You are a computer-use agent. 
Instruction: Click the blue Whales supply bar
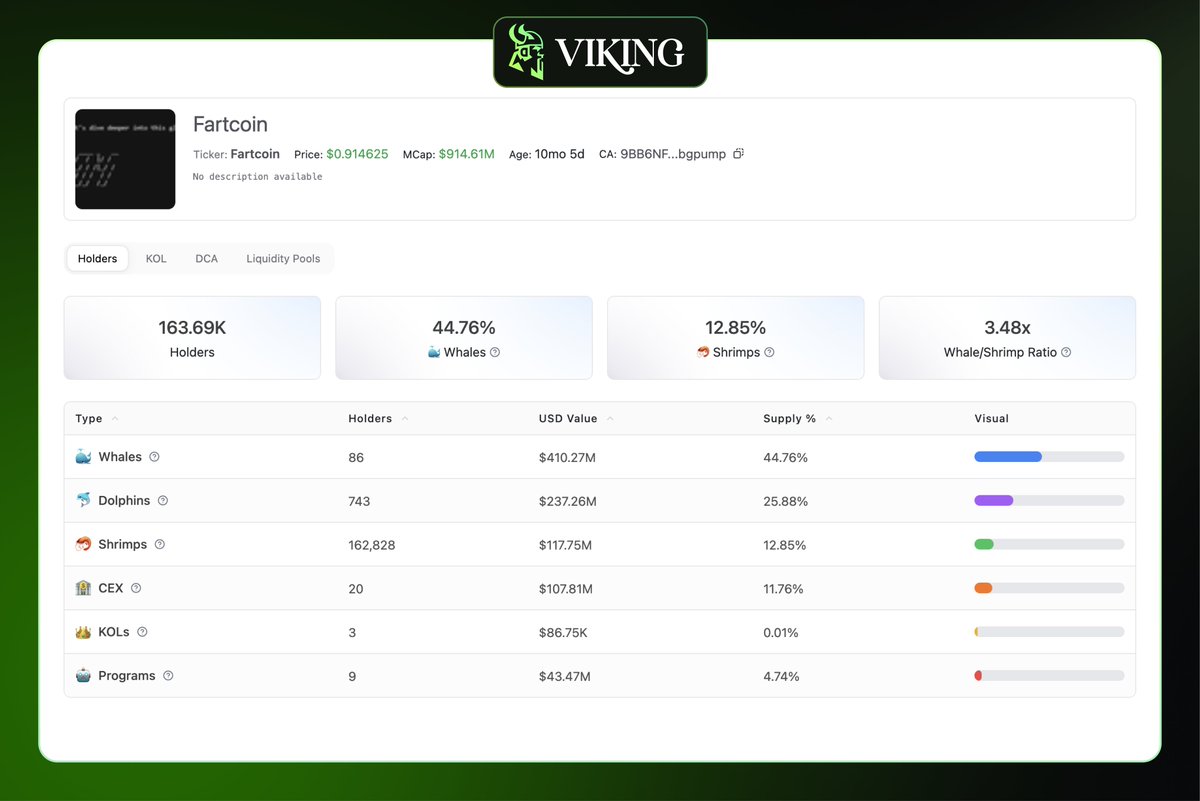[x=1008, y=457]
